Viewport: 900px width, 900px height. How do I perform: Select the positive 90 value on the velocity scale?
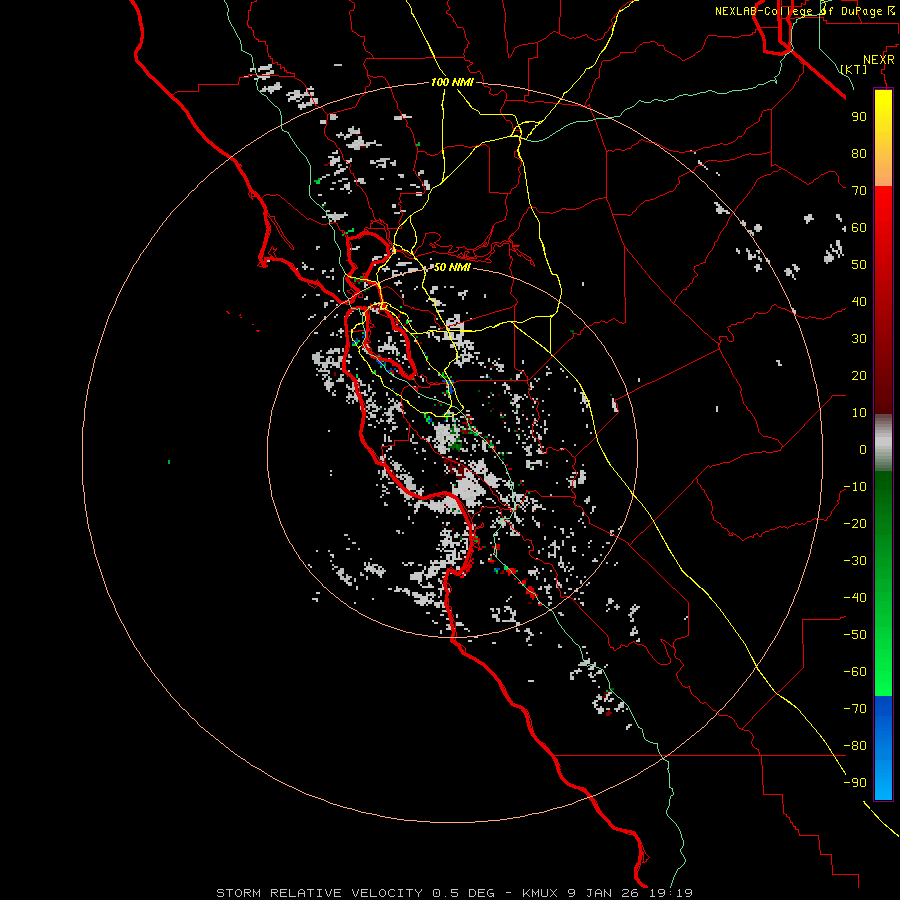pyautogui.click(x=859, y=117)
